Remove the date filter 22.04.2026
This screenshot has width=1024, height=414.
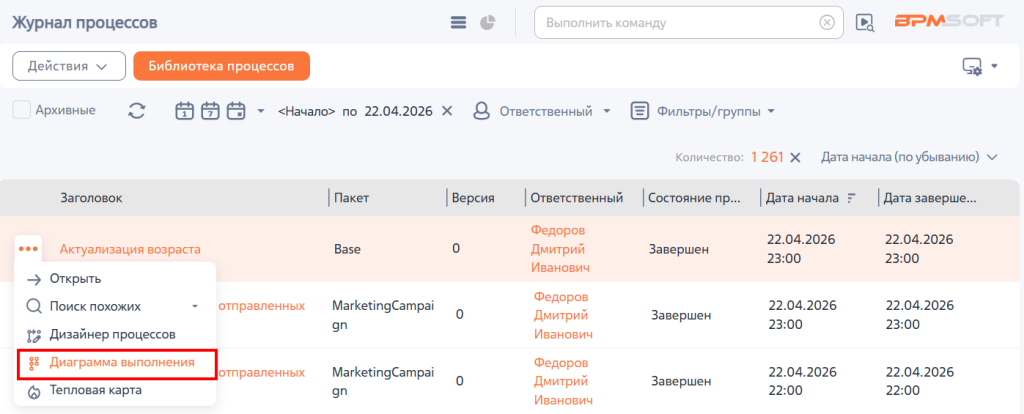click(447, 111)
